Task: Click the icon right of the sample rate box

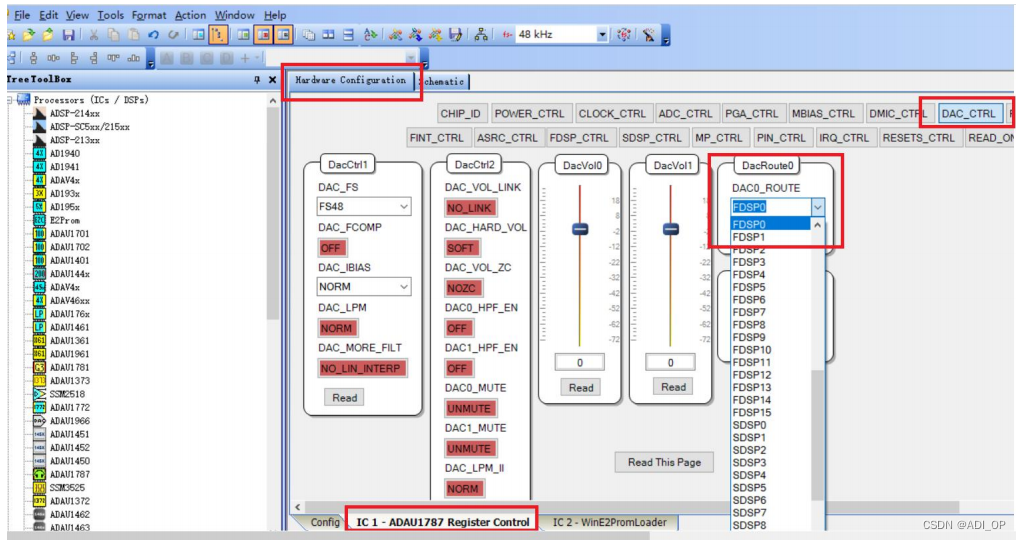Action: point(624,35)
